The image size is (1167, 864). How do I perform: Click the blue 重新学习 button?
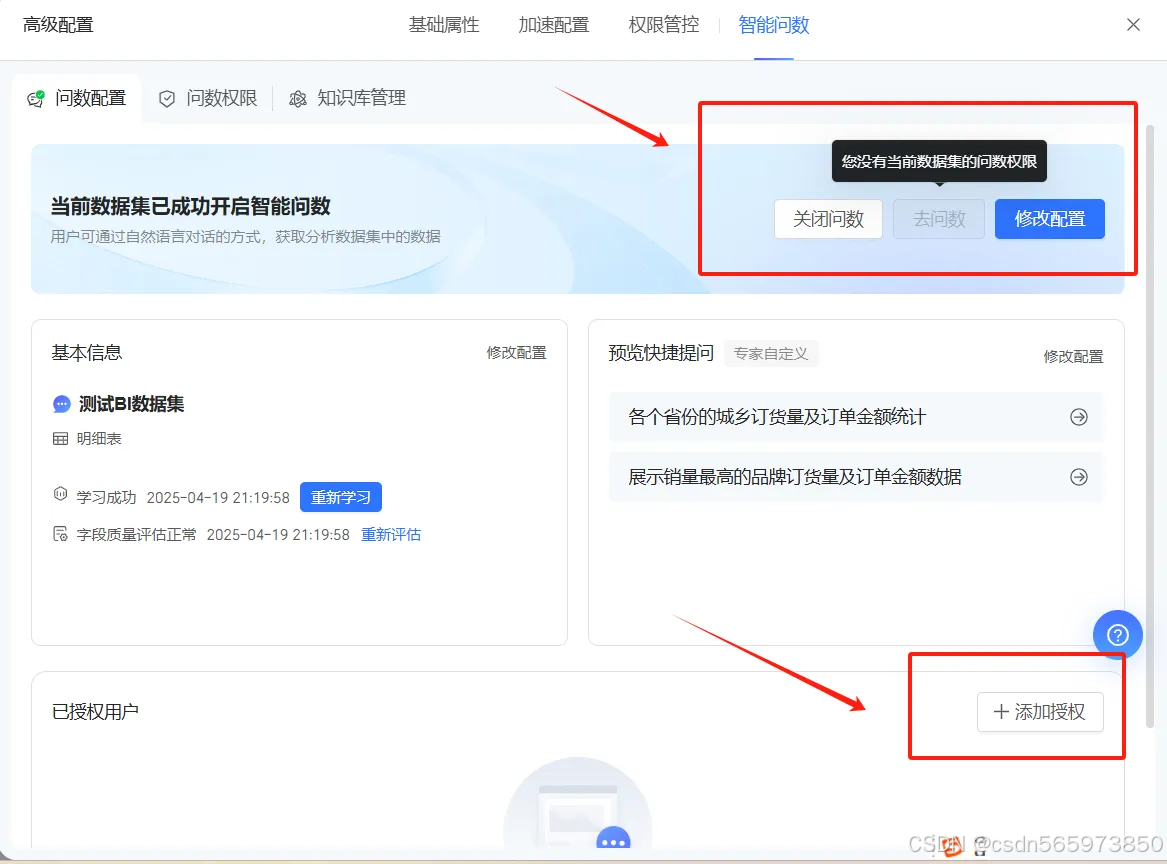(x=340, y=497)
